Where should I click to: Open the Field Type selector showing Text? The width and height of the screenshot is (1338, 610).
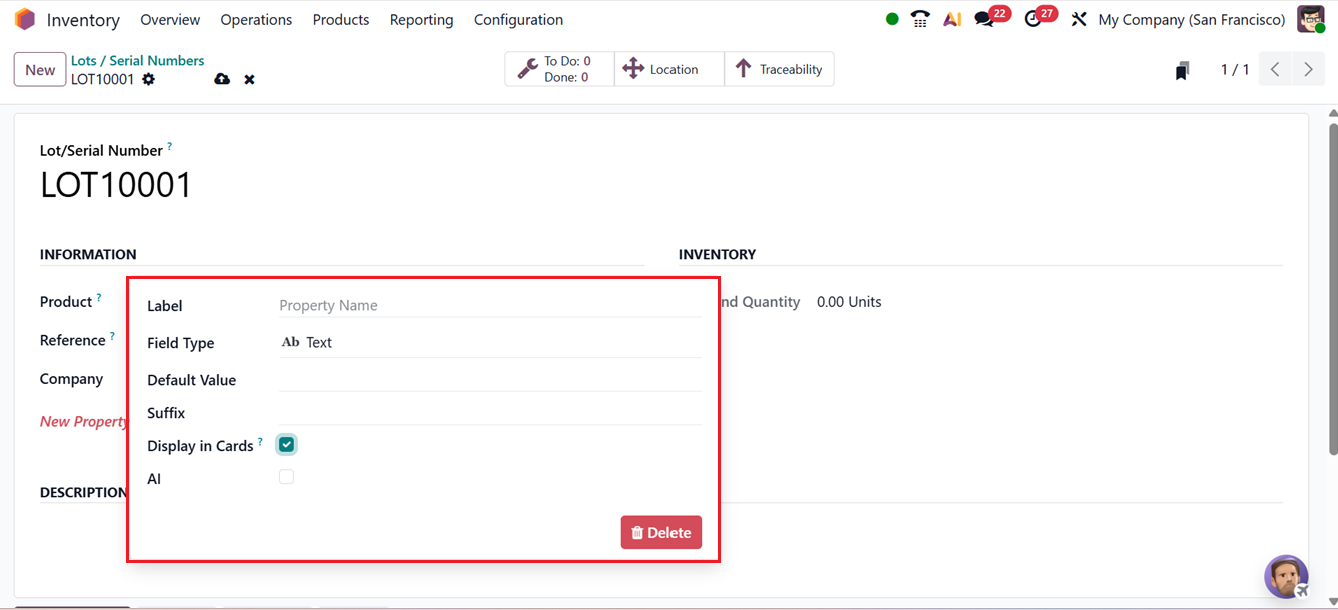tap(319, 342)
